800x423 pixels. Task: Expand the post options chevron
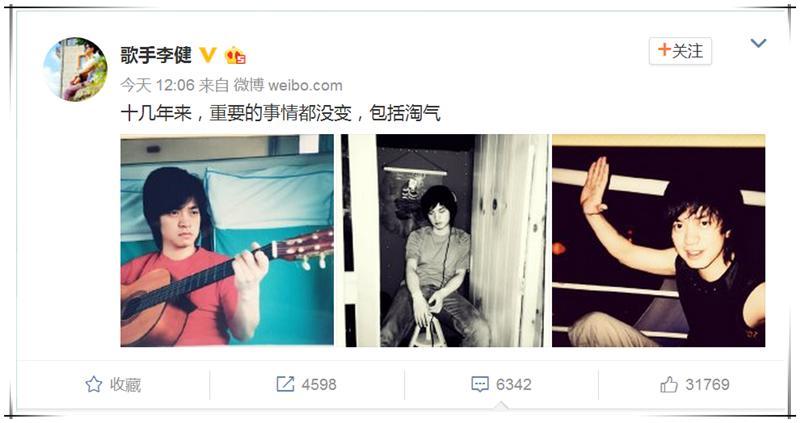[x=759, y=43]
